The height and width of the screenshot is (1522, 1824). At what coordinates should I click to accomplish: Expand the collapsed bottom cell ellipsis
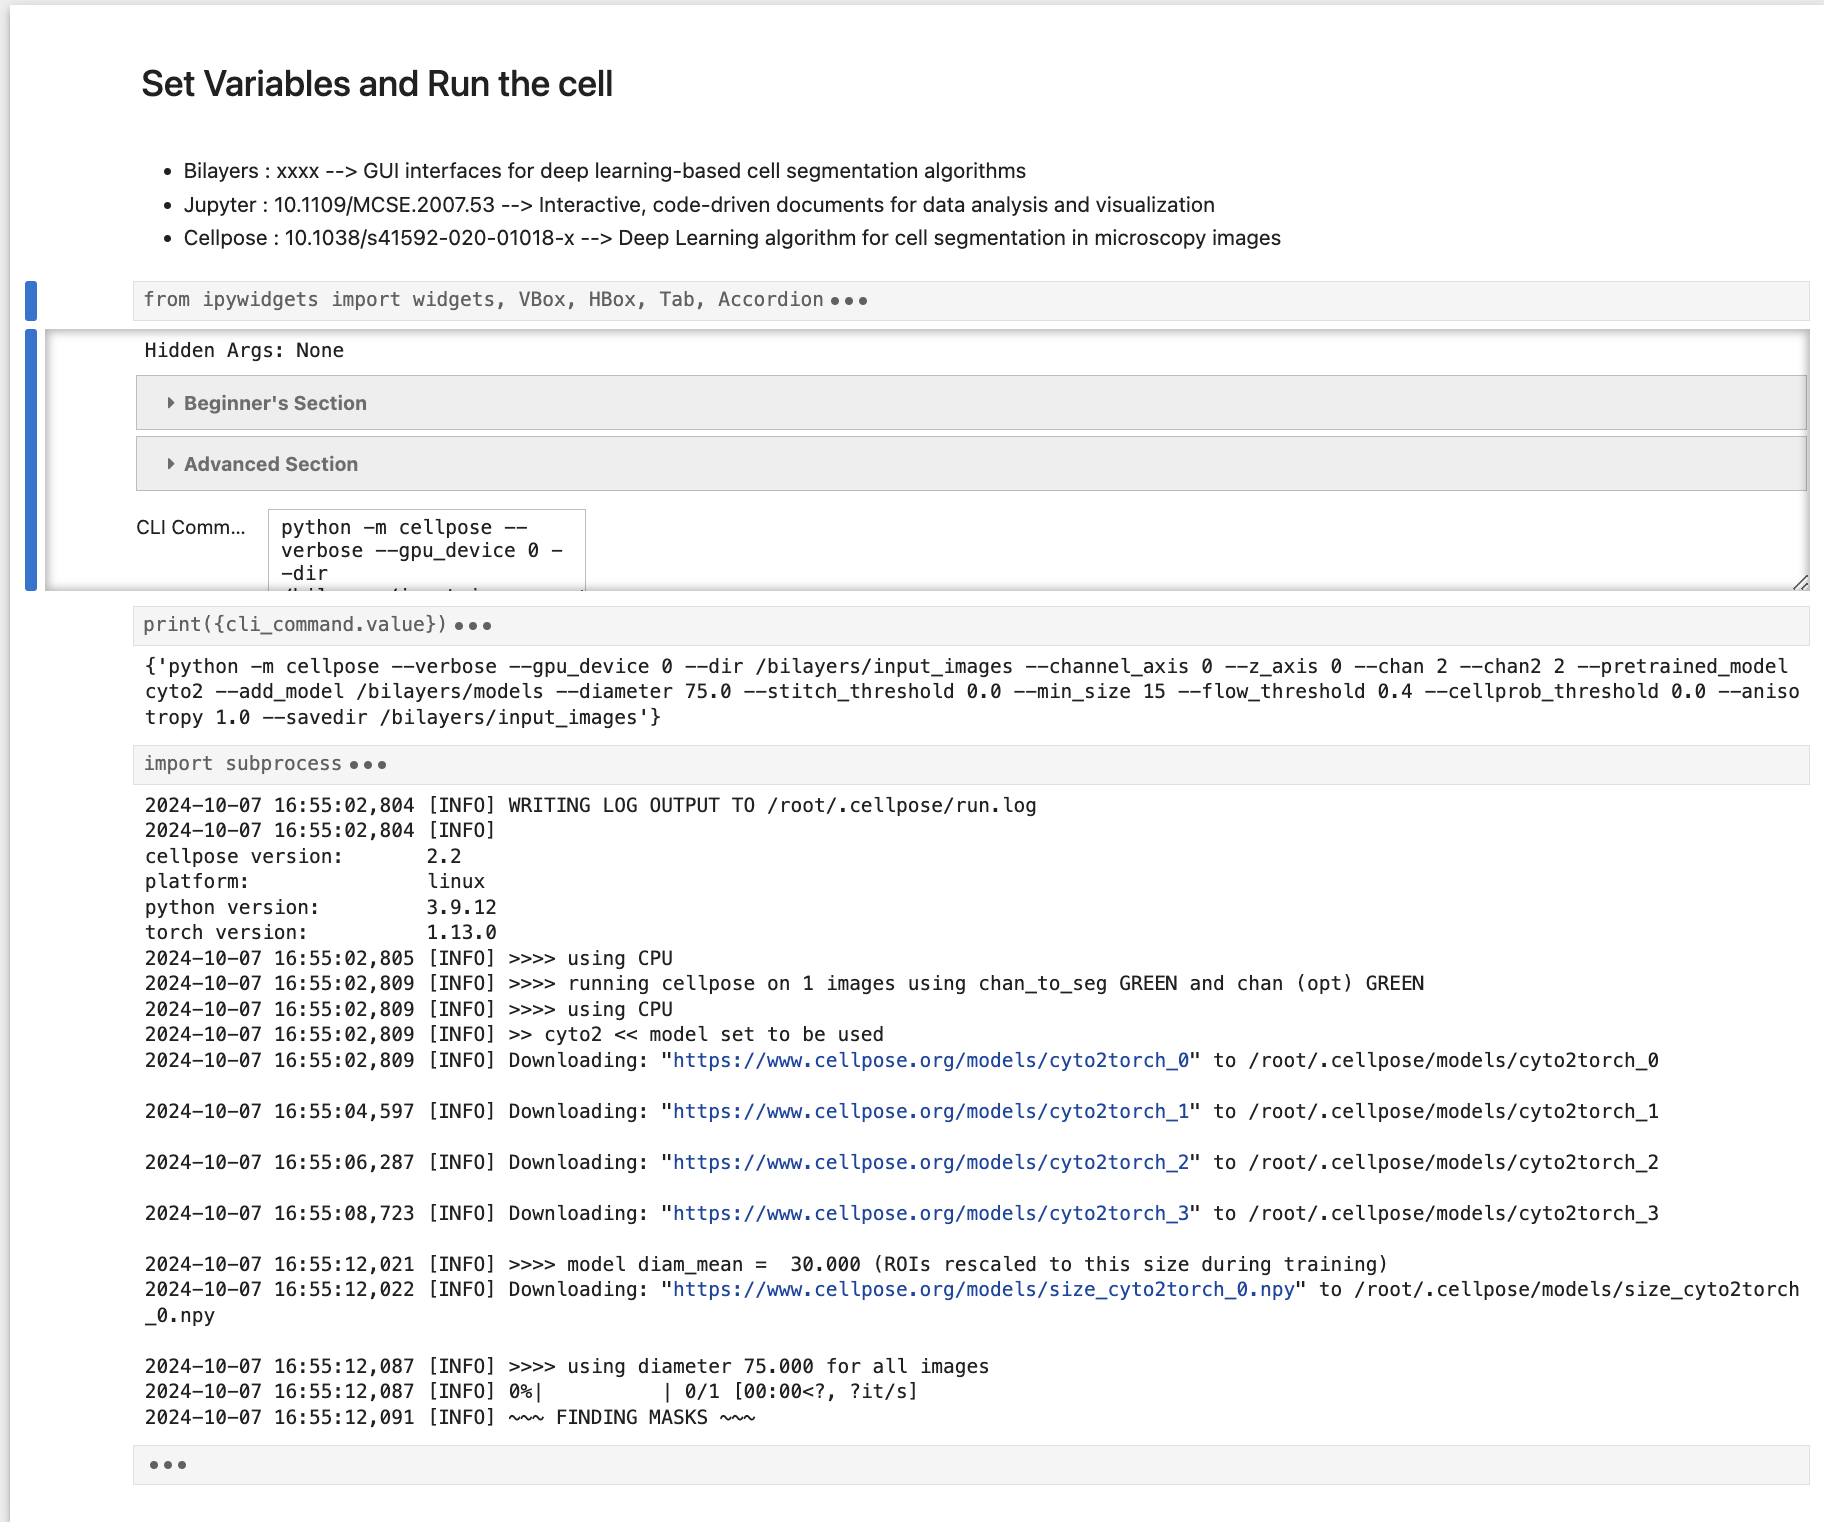click(x=168, y=1465)
